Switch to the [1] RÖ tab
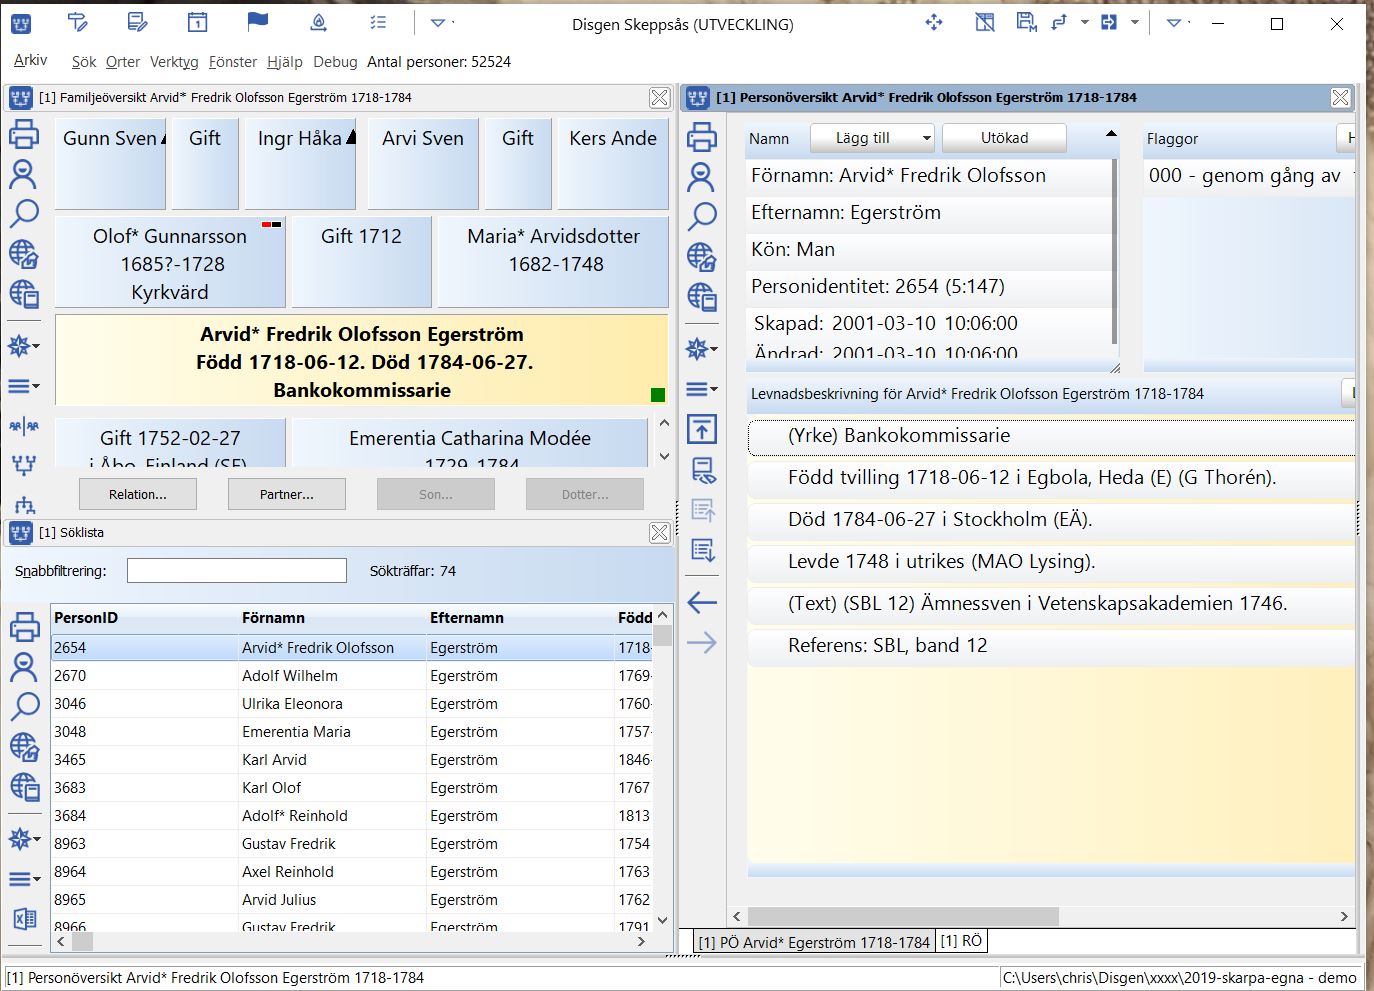The width and height of the screenshot is (1374, 991). [x=961, y=941]
